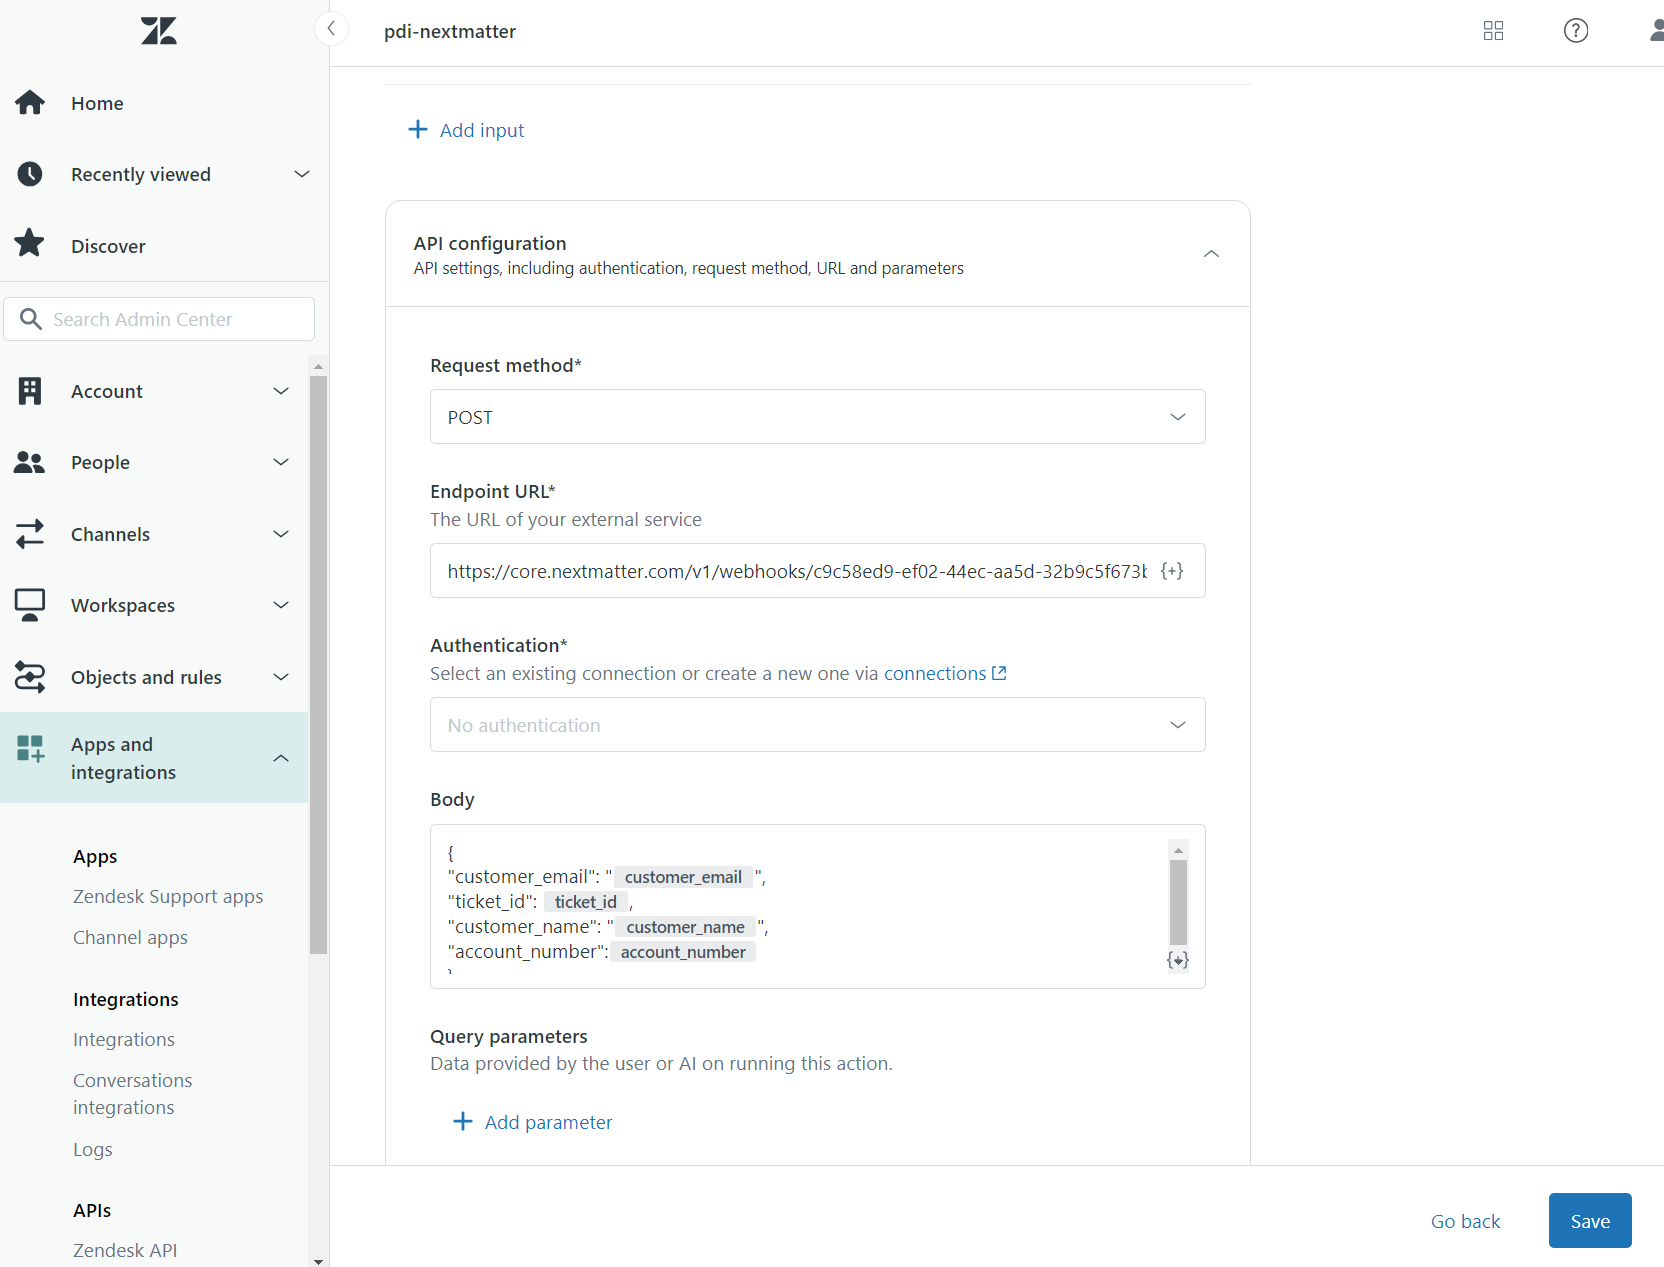Go to Home
This screenshot has height=1267, width=1664.
coord(97,103)
